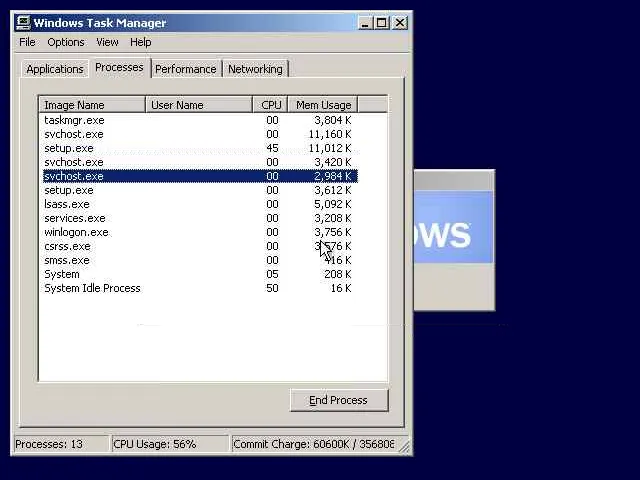Viewport: 640px width, 480px height.
Task: Maximize the Task Manager window
Action: click(382, 23)
